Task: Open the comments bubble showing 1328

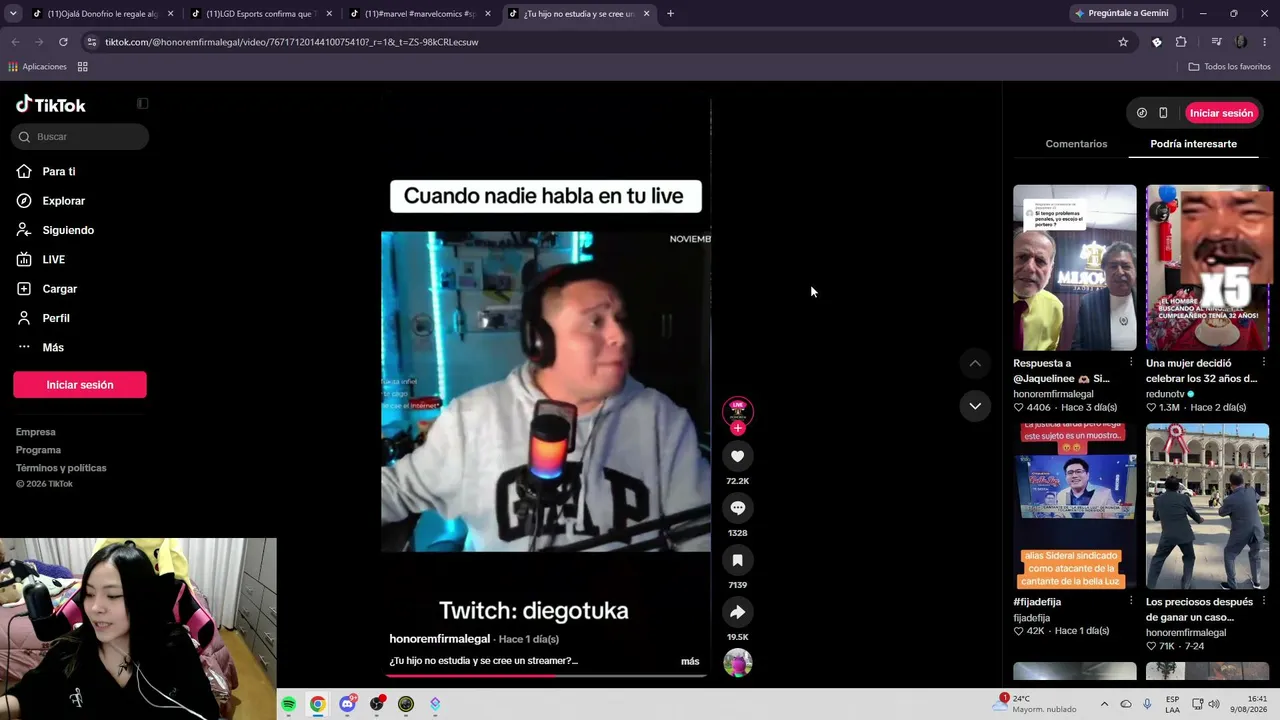Action: click(x=737, y=508)
